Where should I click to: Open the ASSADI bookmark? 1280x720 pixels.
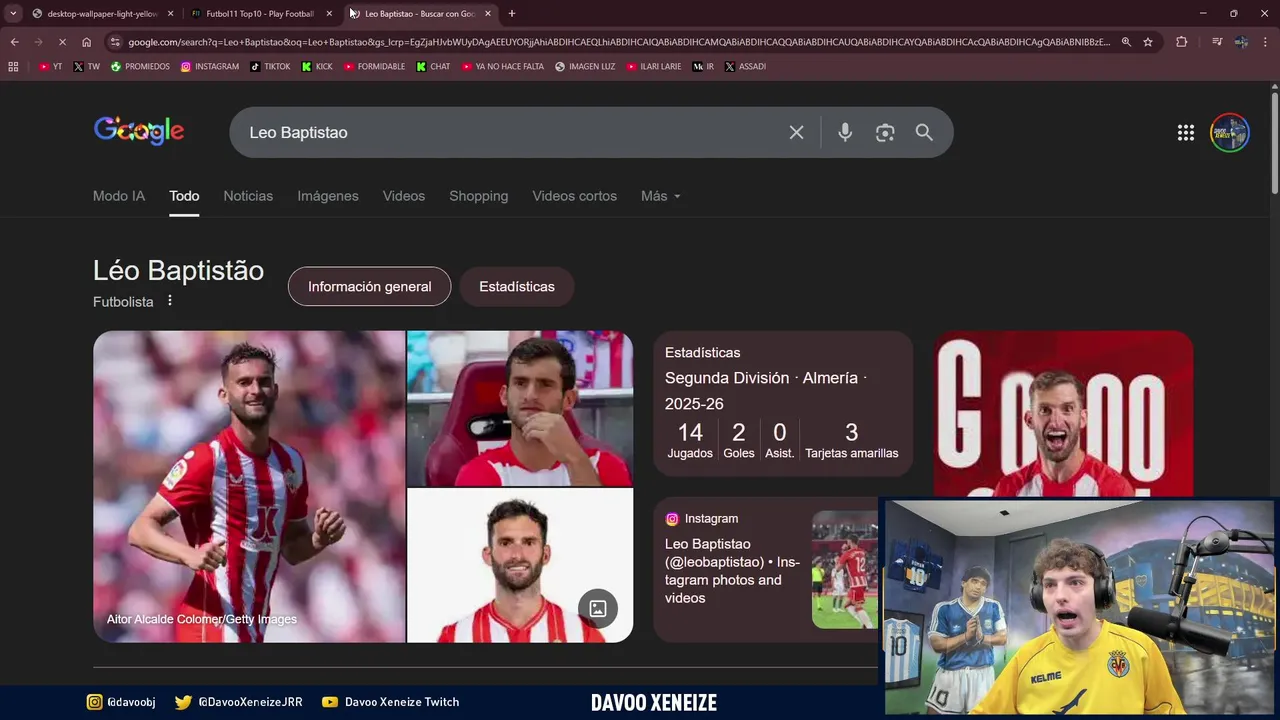[x=745, y=66]
